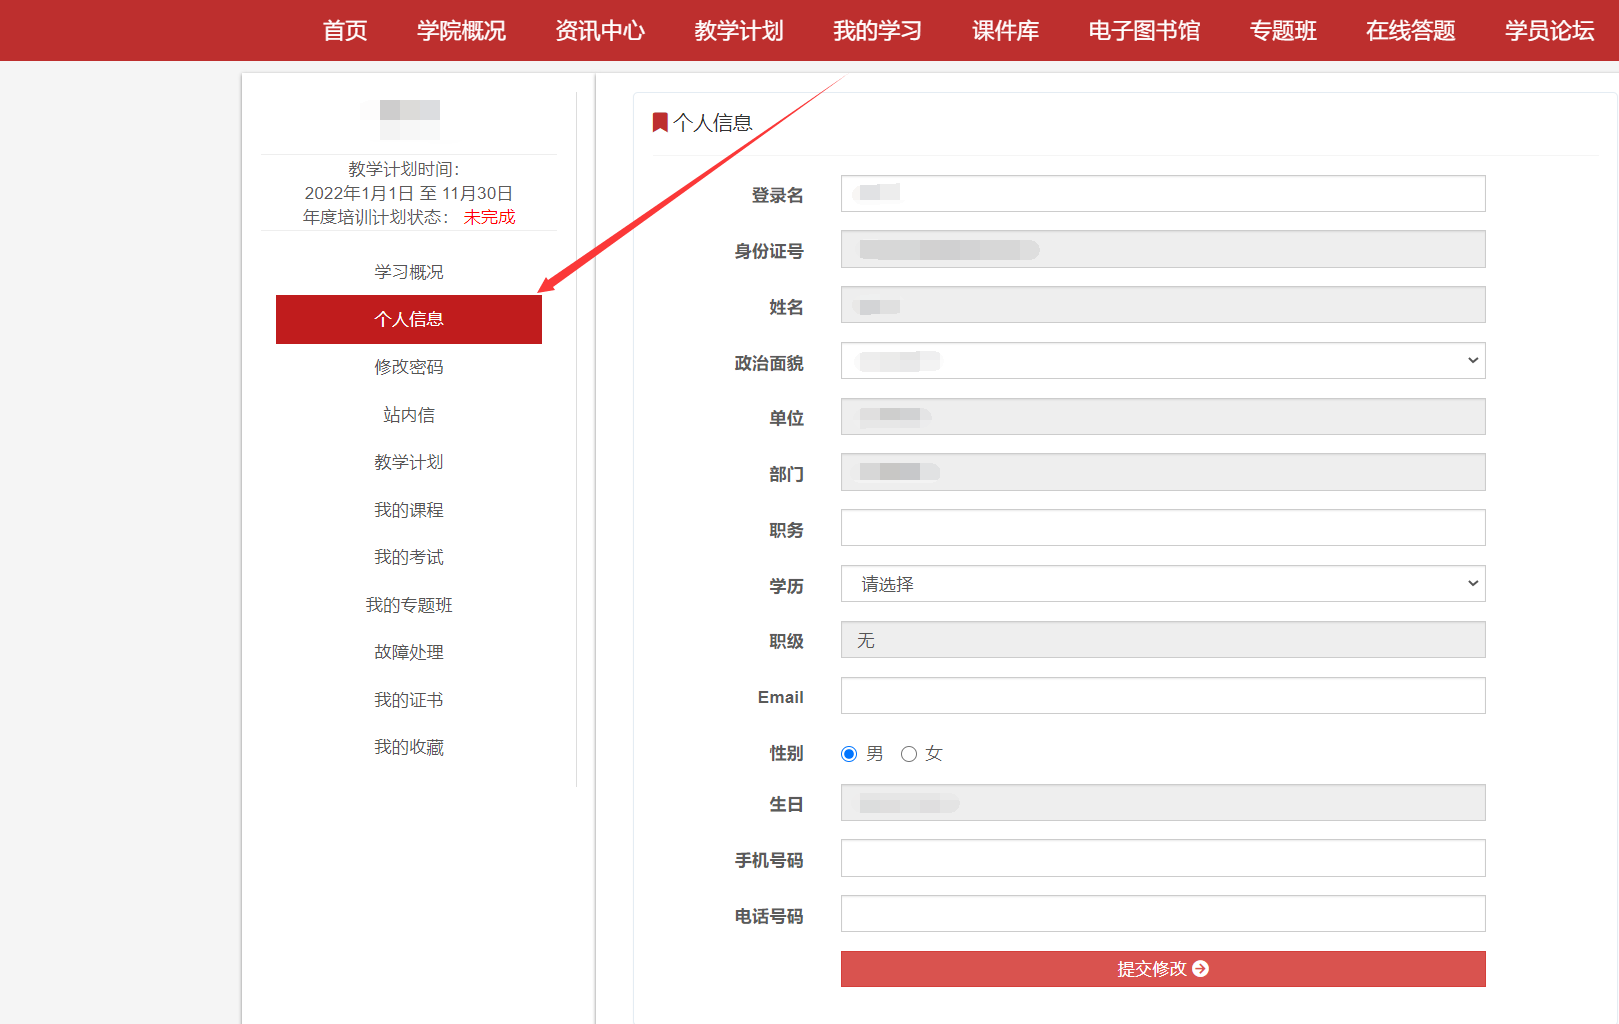Click the user avatar in the sidebar
Viewport: 1619px width, 1024px height.
coord(409,118)
